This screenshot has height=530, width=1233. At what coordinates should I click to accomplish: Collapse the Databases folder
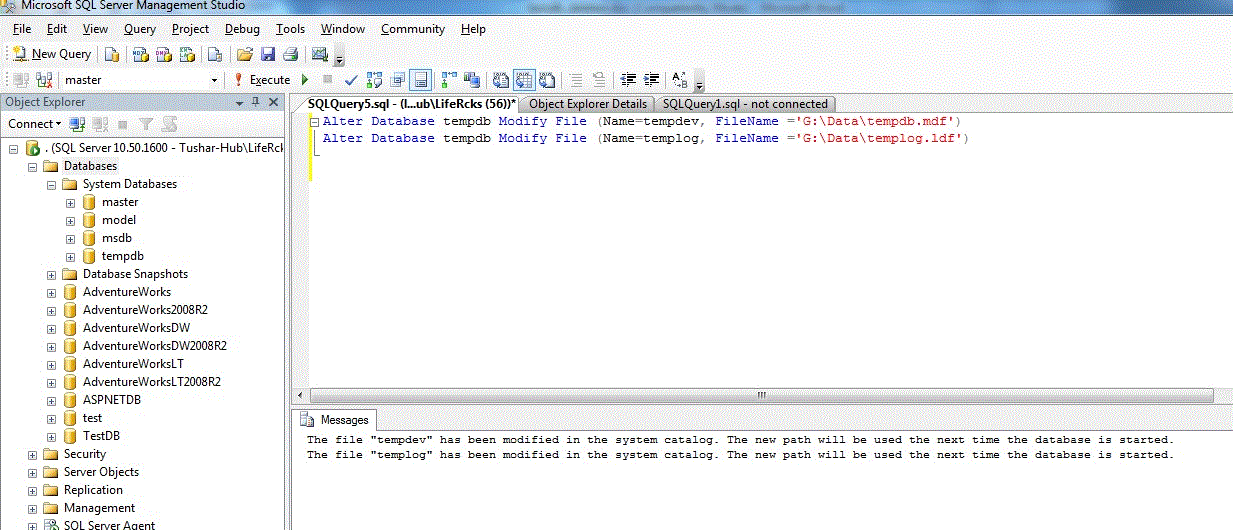tap(32, 166)
